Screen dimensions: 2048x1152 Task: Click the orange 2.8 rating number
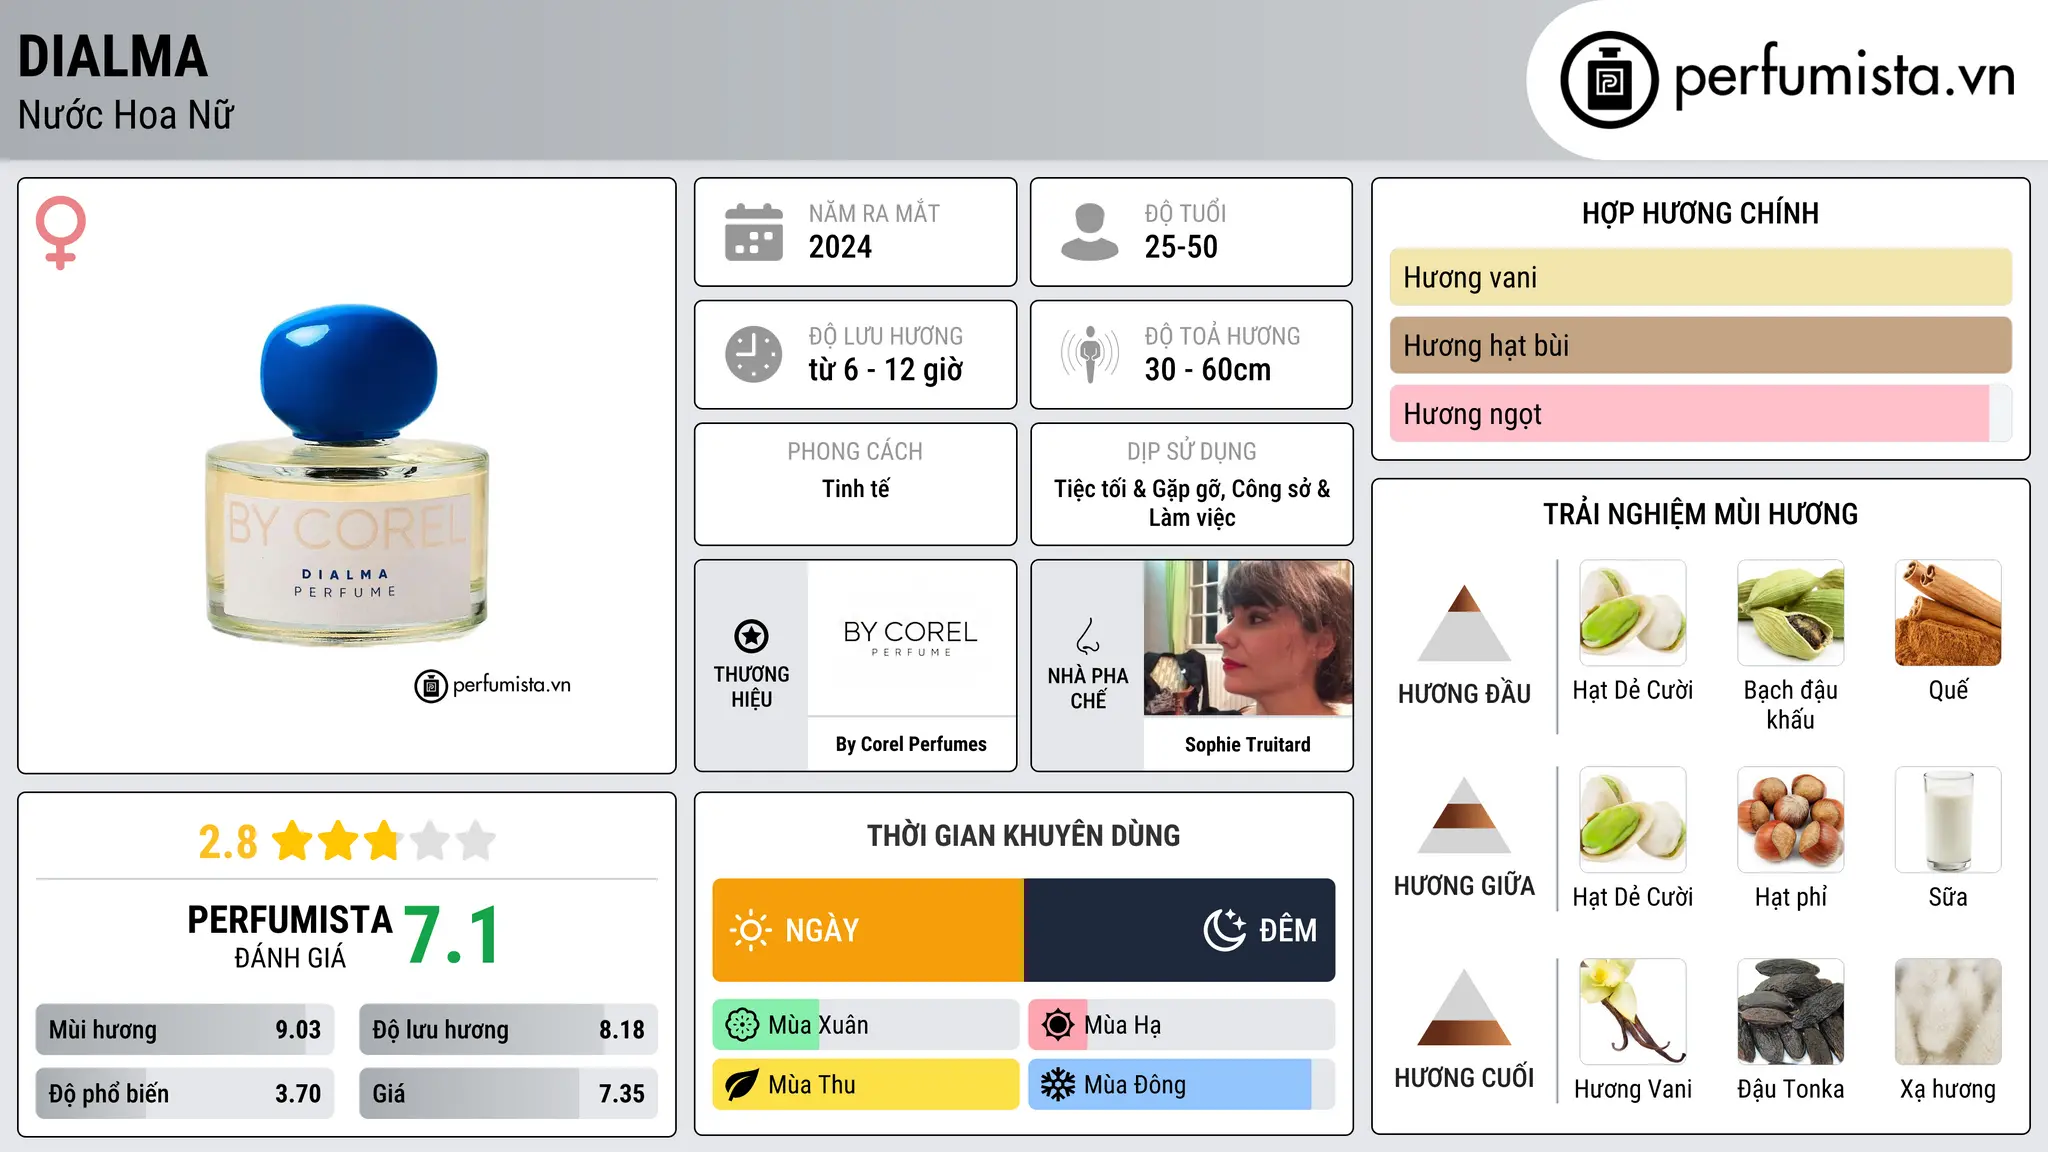pos(228,842)
